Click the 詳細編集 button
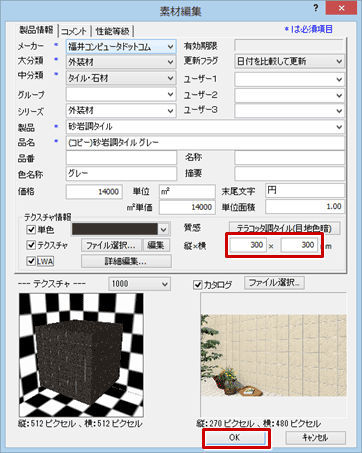This screenshot has height=453, width=362. (x=126, y=261)
